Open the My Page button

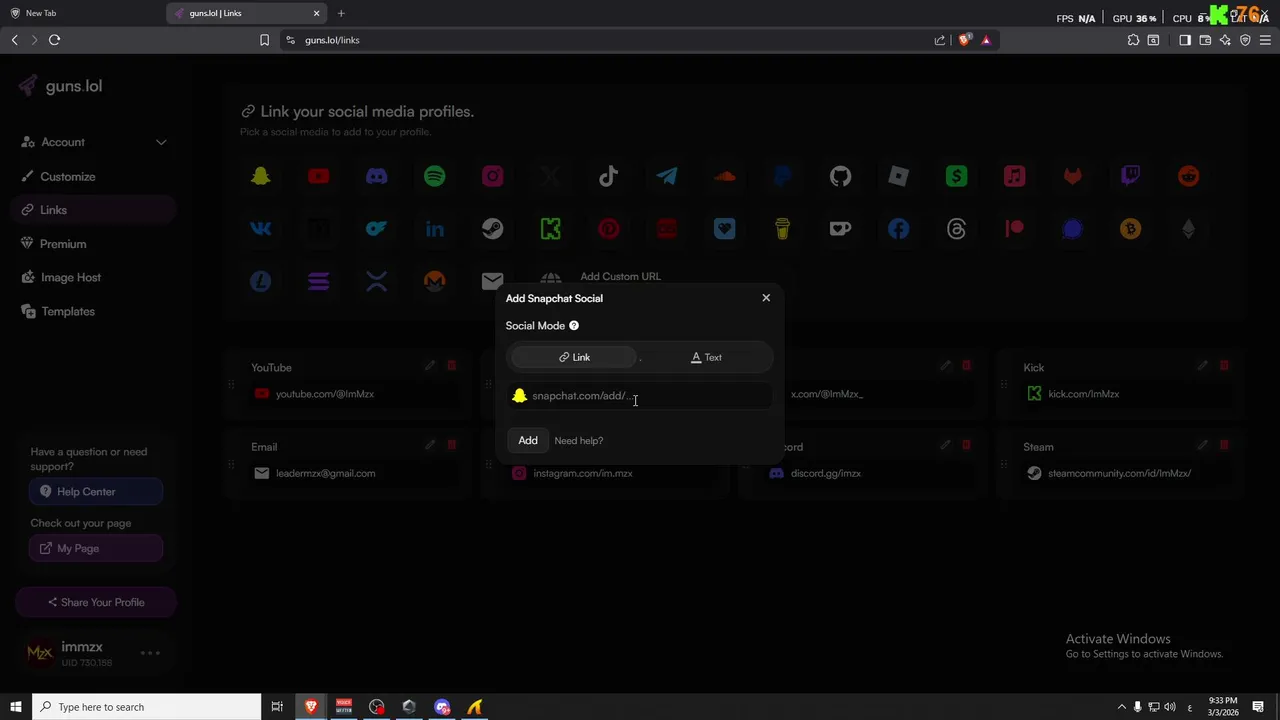(x=96, y=549)
